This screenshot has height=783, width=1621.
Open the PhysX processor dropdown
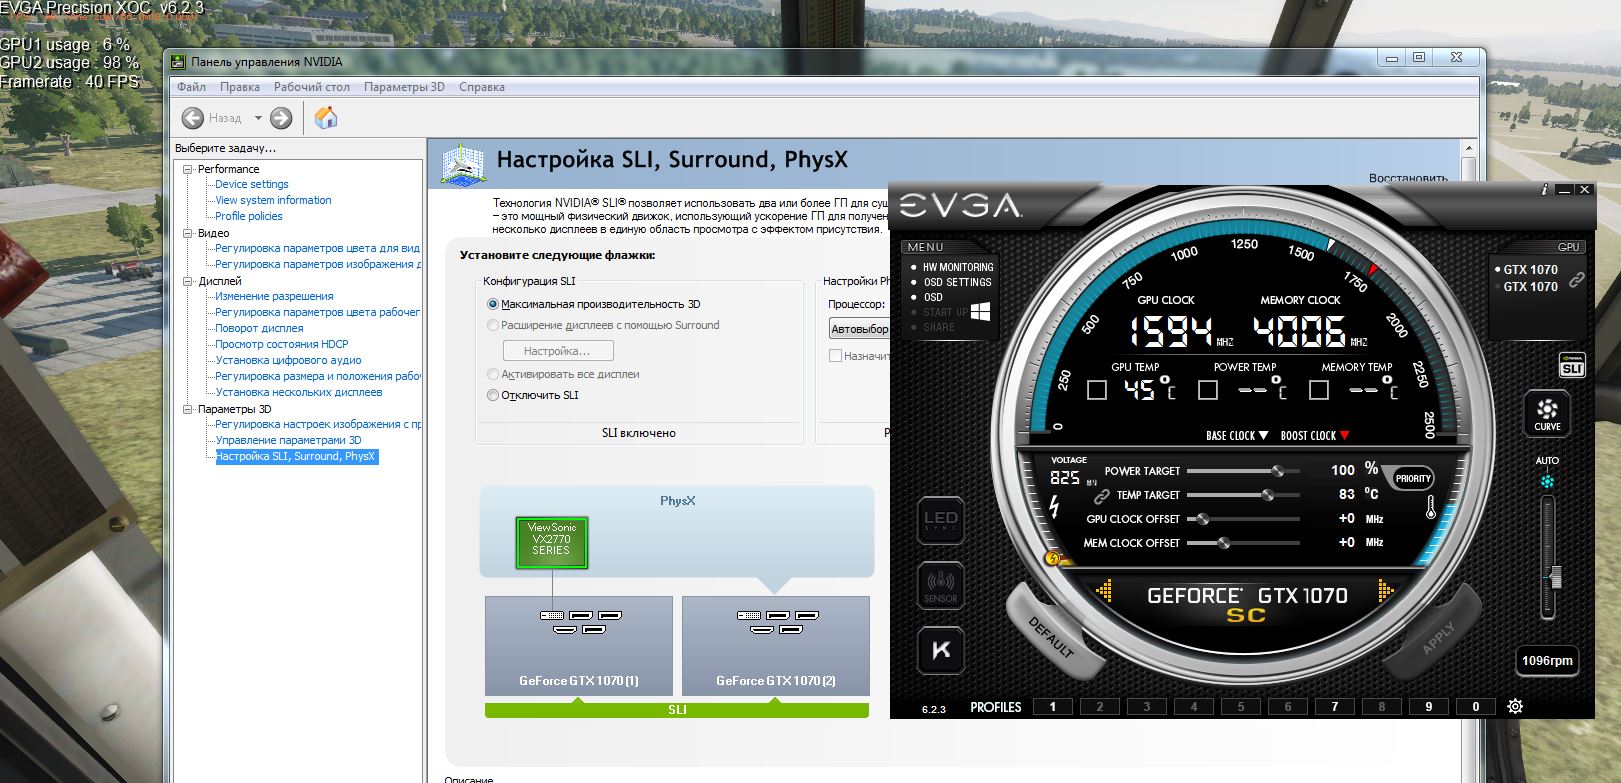click(x=859, y=329)
